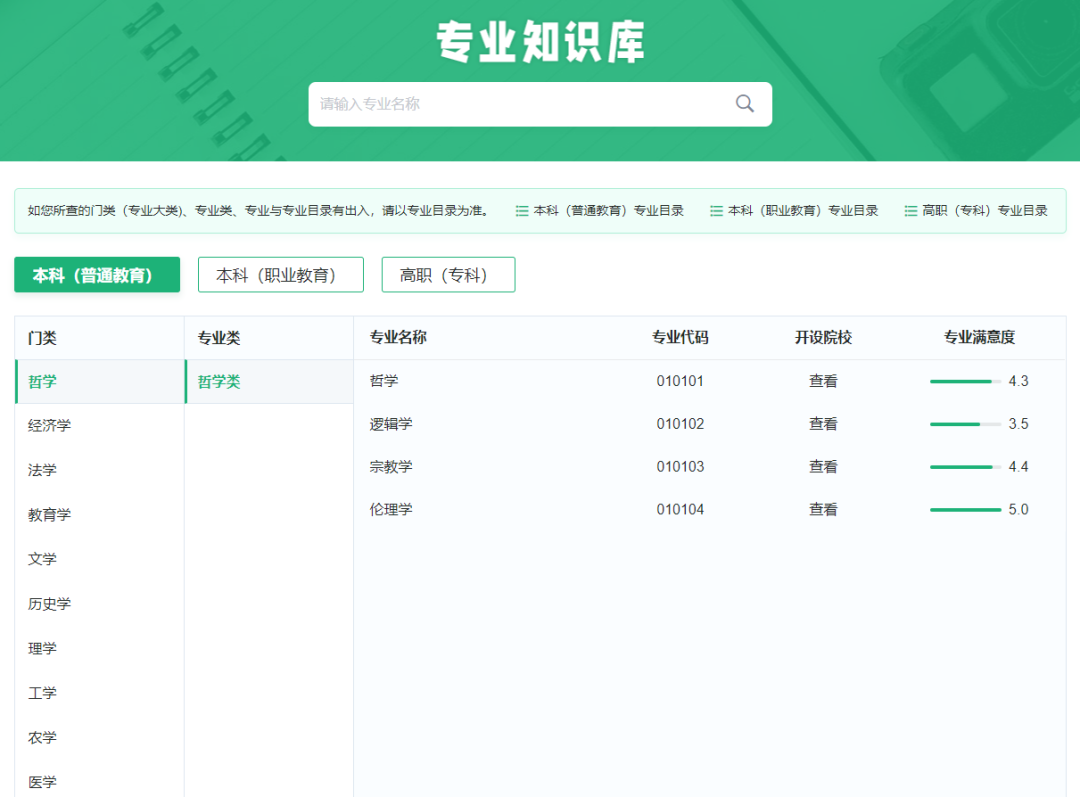Screen dimensions: 1080x797
Task: Select 经济学 in the category sidebar
Action: tap(45, 425)
